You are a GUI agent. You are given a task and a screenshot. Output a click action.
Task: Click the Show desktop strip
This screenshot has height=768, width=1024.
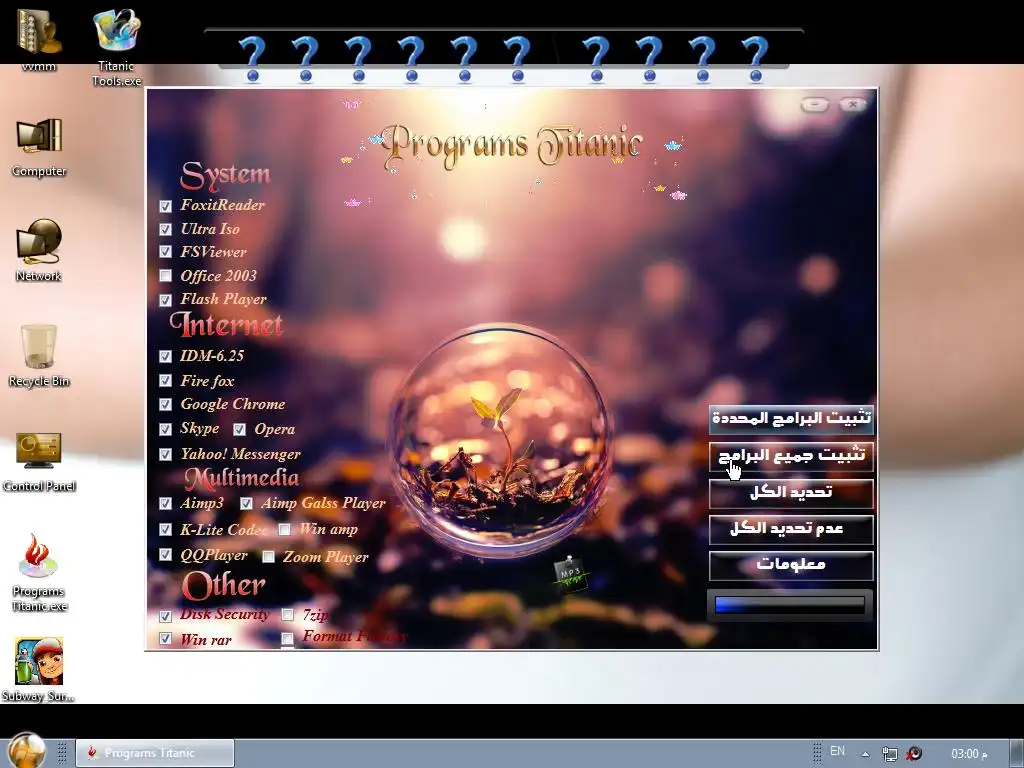pyautogui.click(x=1017, y=754)
